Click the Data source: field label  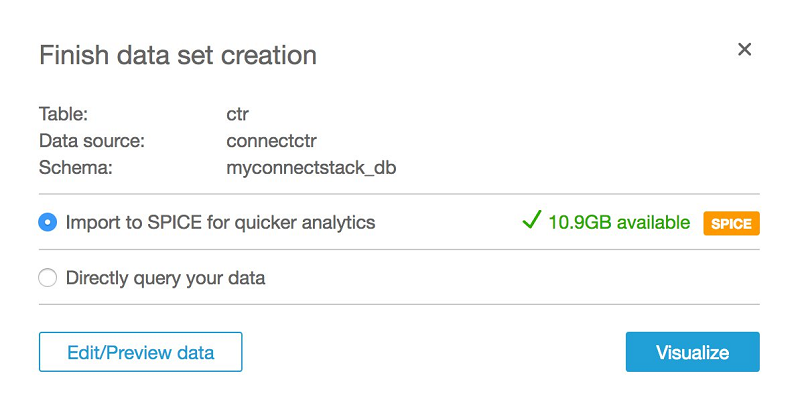tap(92, 141)
